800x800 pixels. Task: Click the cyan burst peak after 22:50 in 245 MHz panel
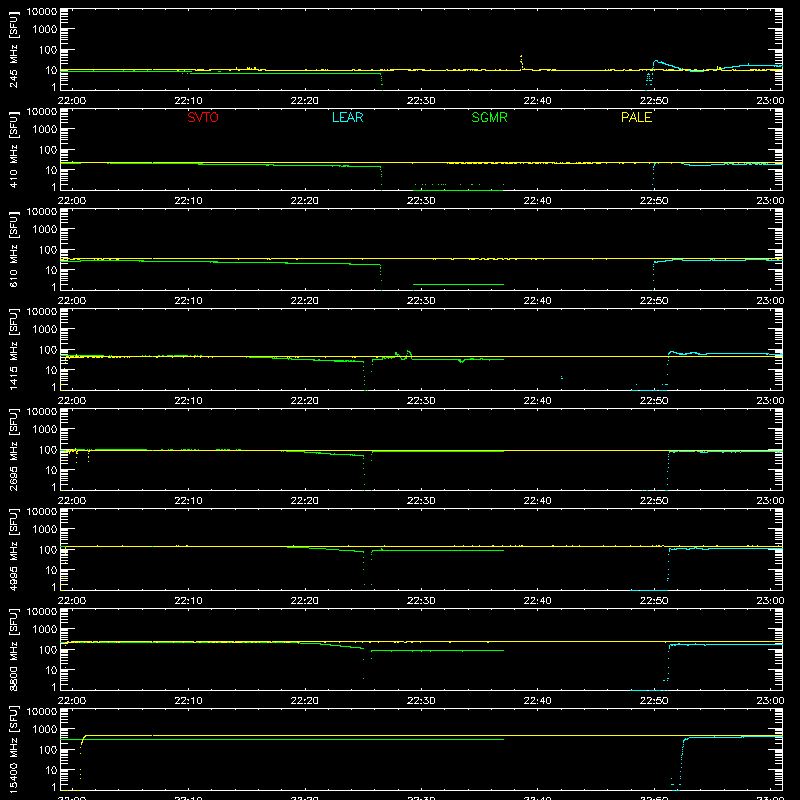tap(656, 62)
